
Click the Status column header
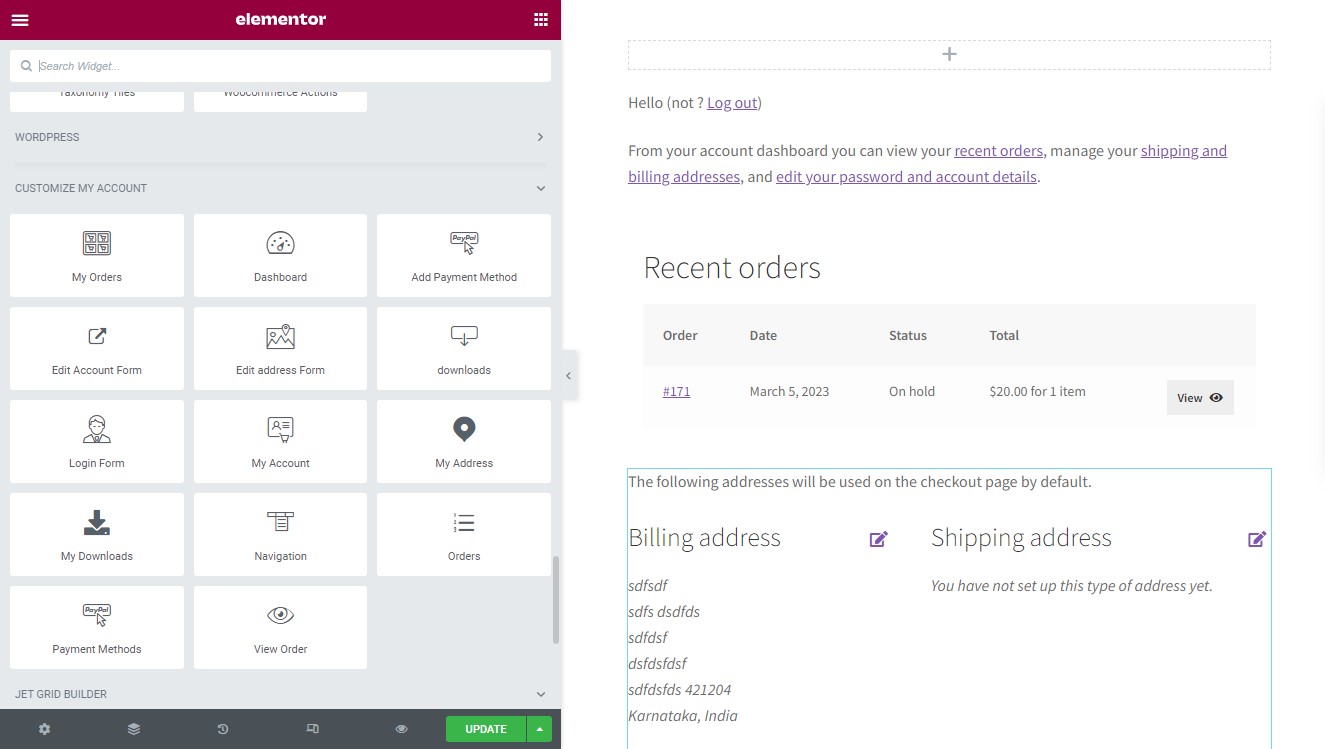pos(908,335)
